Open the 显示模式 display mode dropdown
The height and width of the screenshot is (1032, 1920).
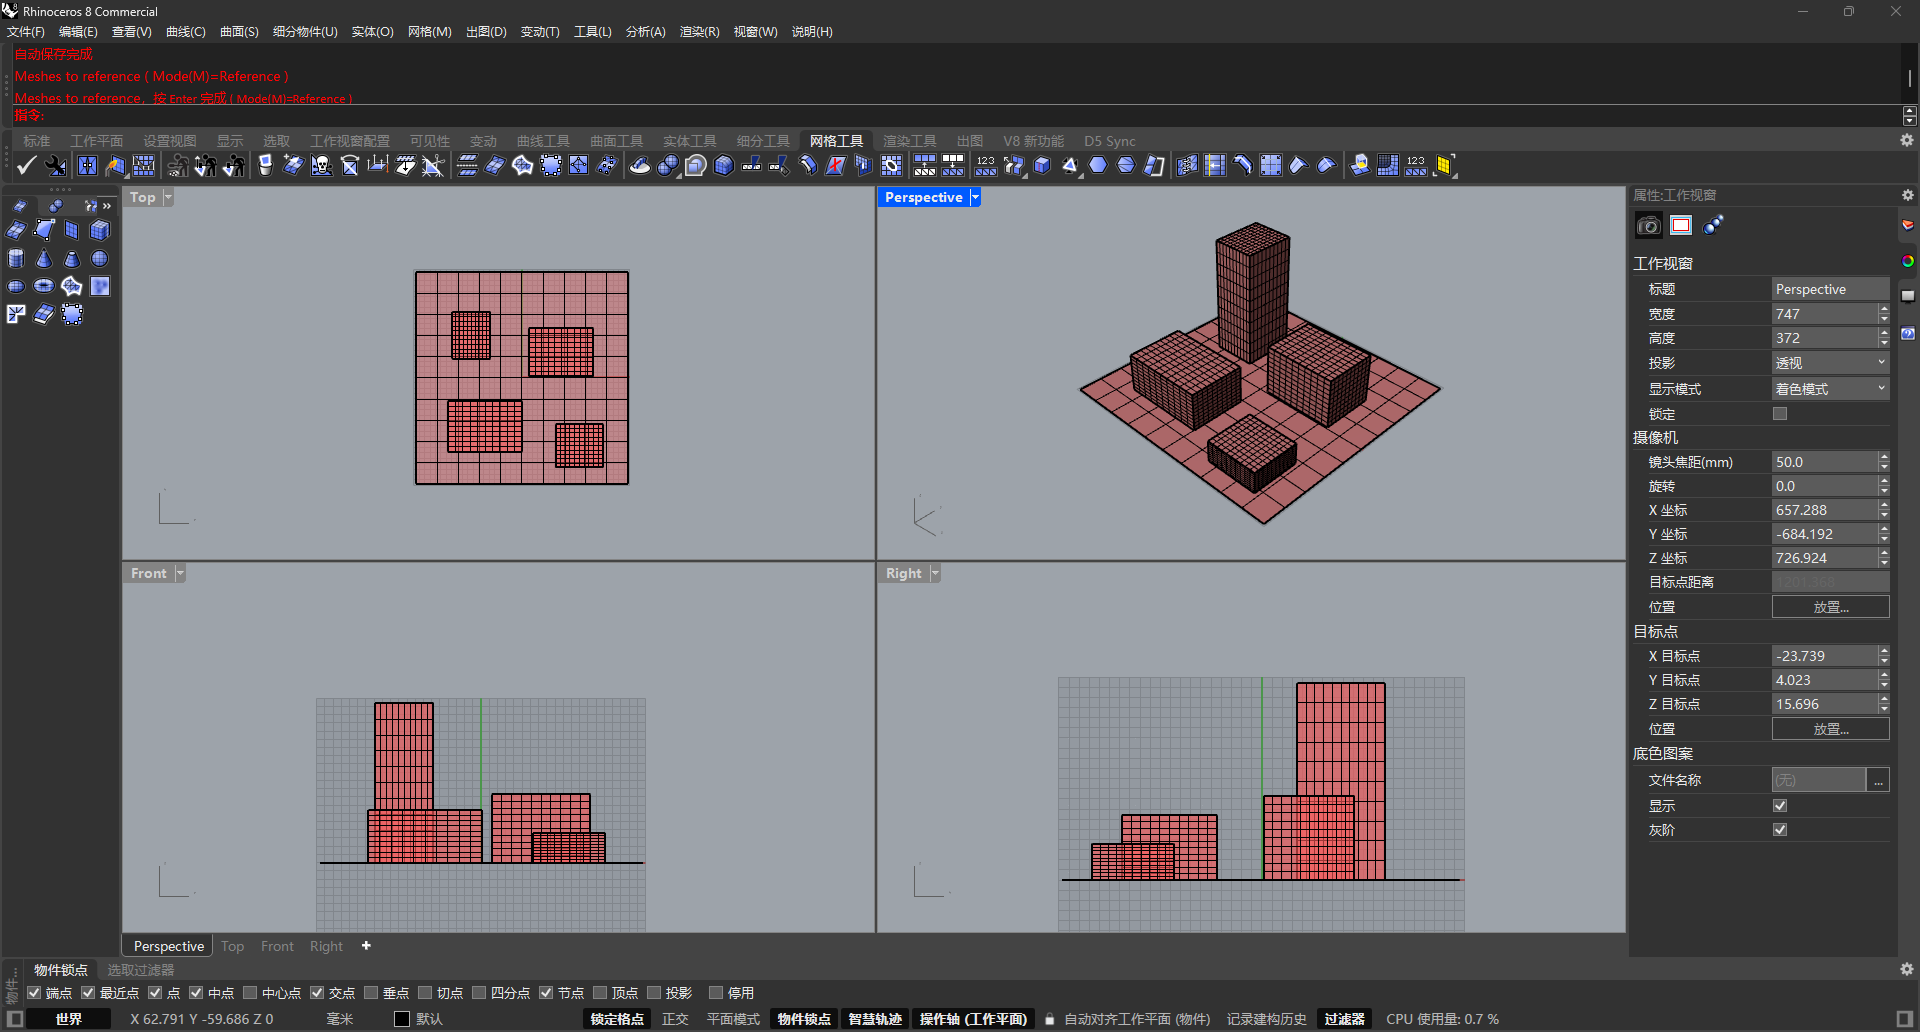1830,389
